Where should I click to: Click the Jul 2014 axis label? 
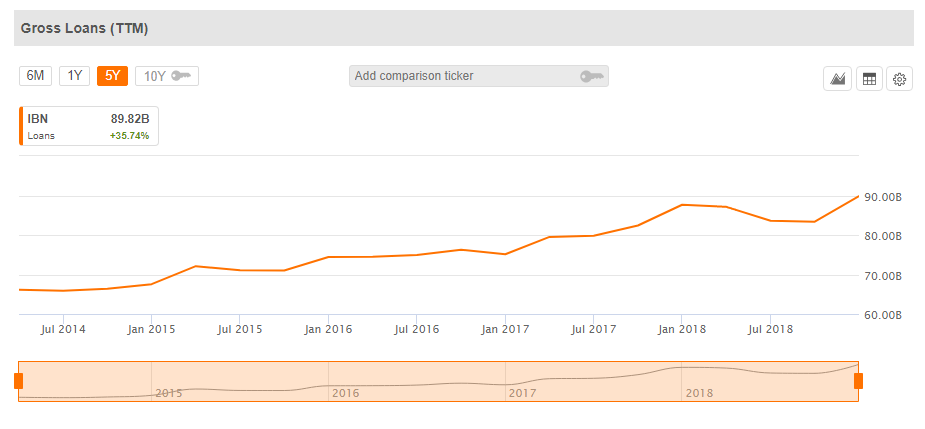tap(63, 329)
